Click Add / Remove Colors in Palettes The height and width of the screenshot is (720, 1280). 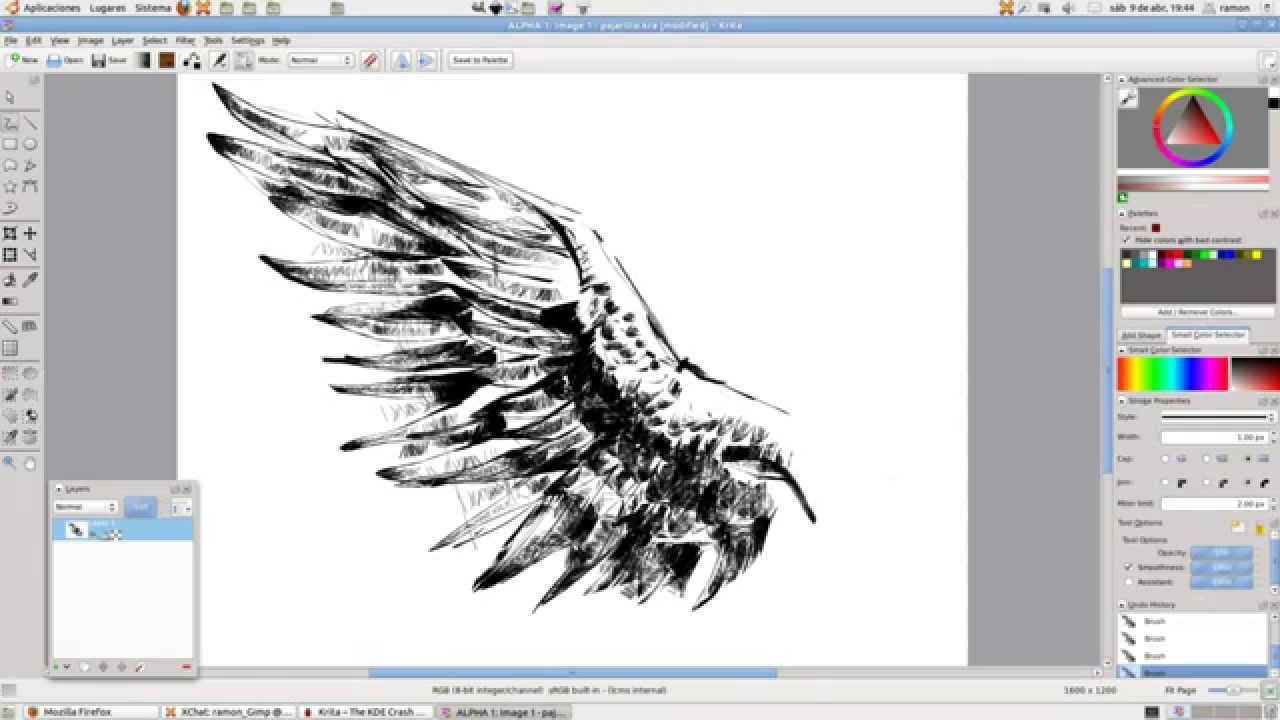1197,311
